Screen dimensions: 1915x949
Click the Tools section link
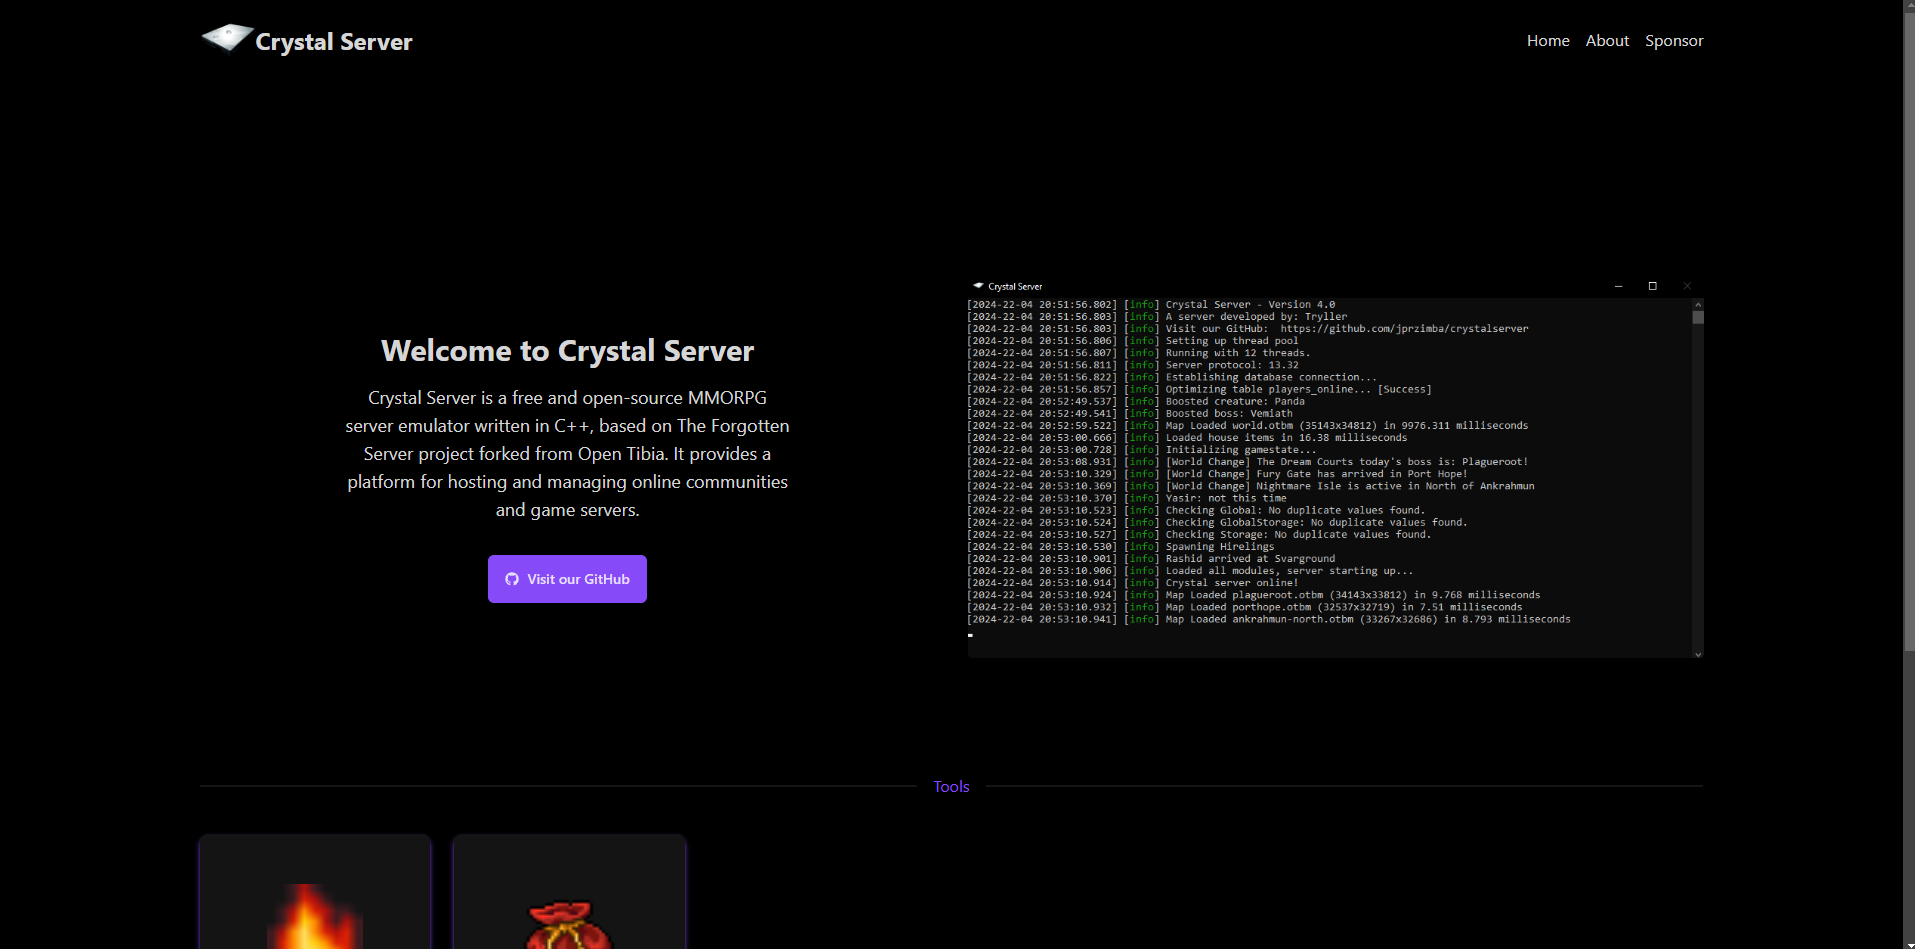950,786
